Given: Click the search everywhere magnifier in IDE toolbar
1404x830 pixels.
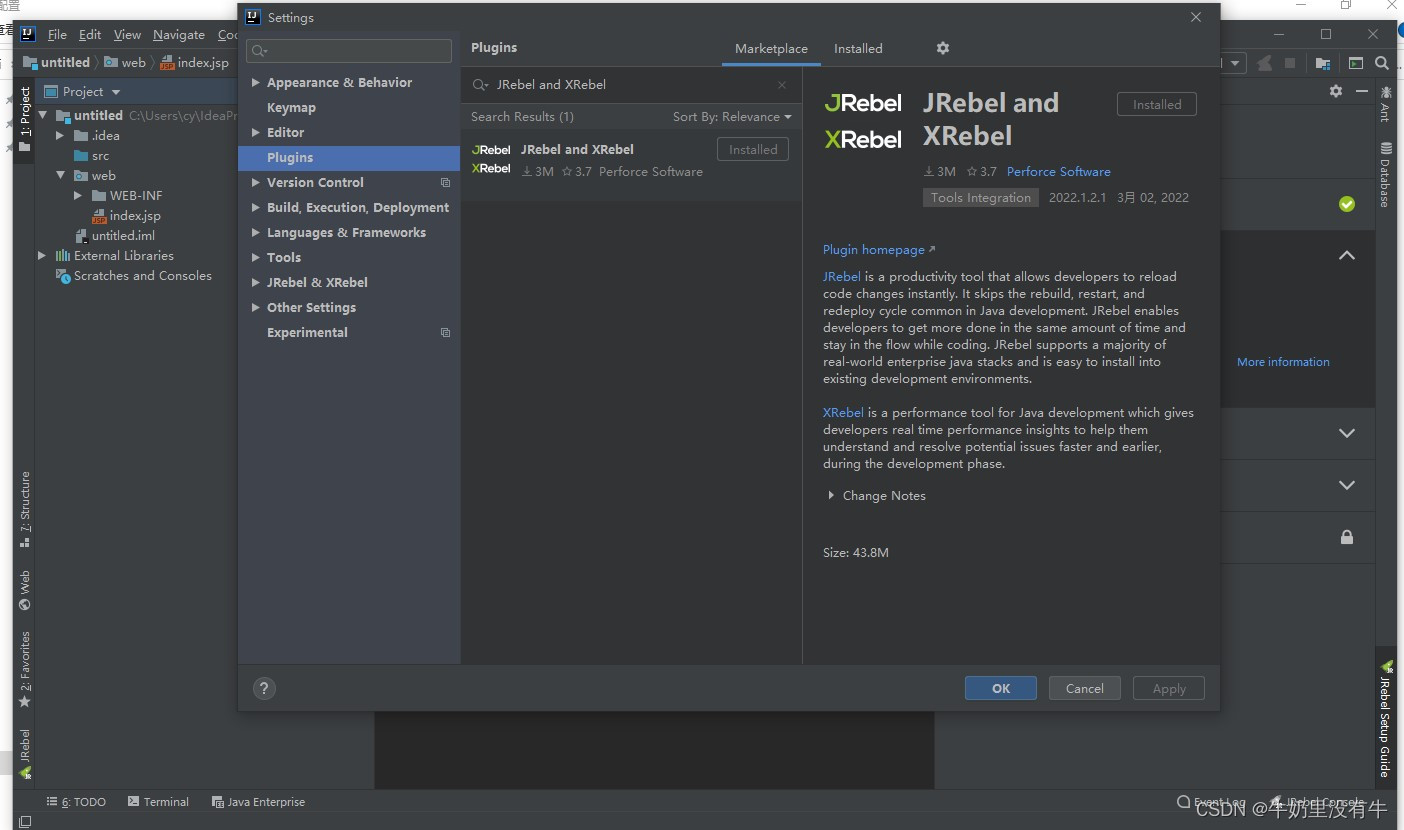Looking at the screenshot, I should click(x=1382, y=63).
